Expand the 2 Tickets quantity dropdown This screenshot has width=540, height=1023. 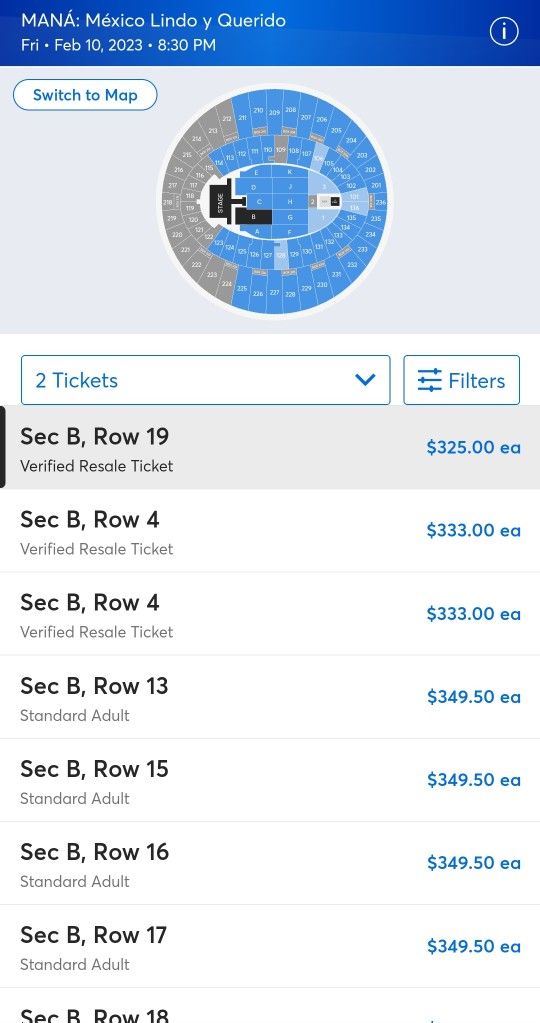tap(205, 380)
